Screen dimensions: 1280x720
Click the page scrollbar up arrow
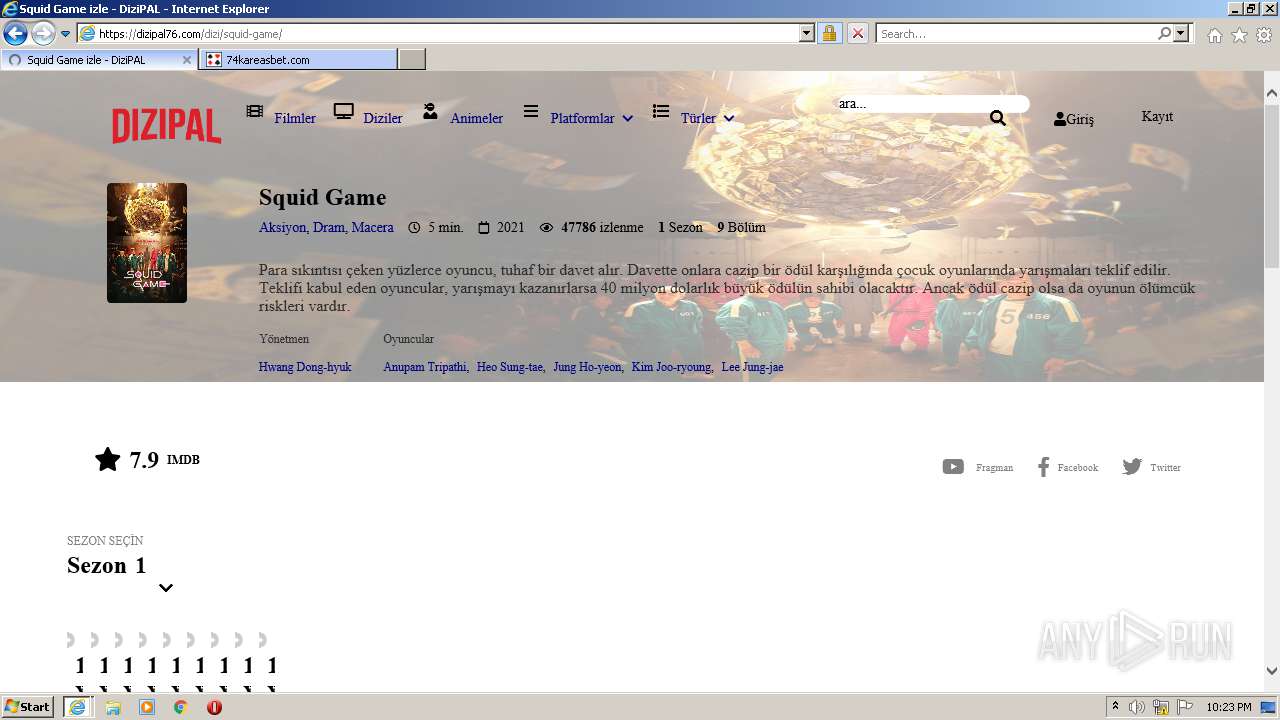(x=1272, y=93)
